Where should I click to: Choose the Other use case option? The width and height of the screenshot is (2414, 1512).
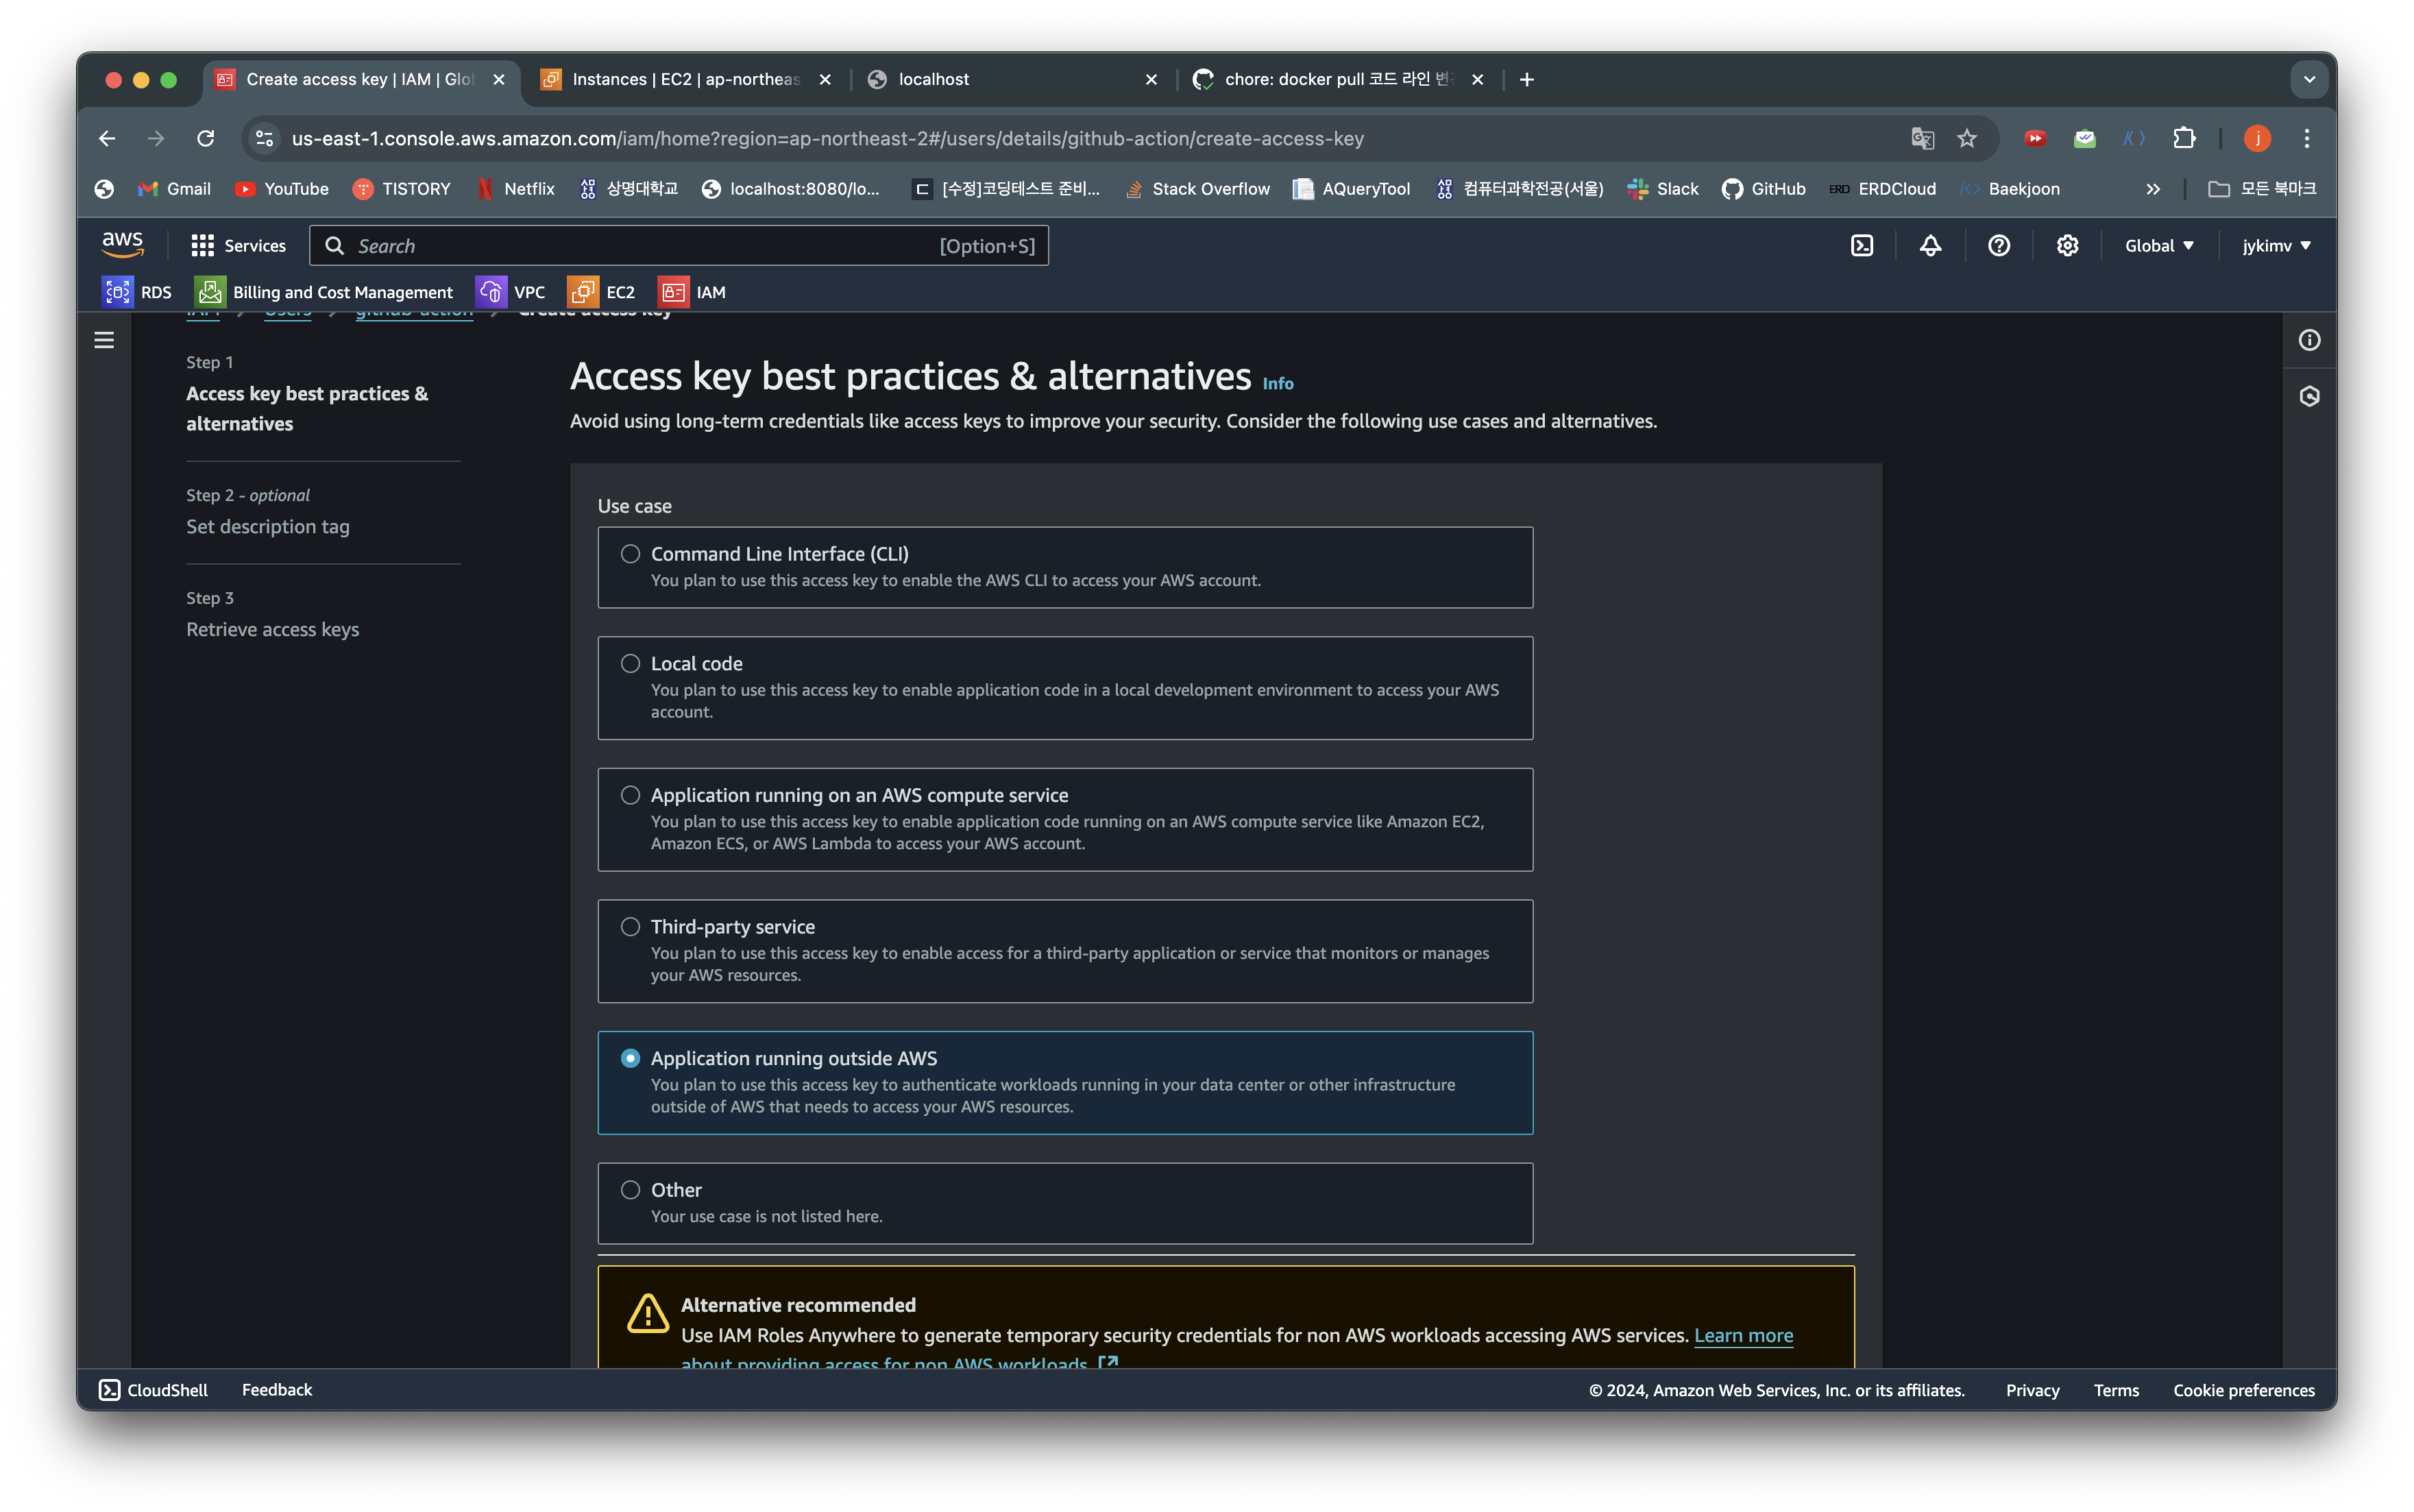(630, 1190)
